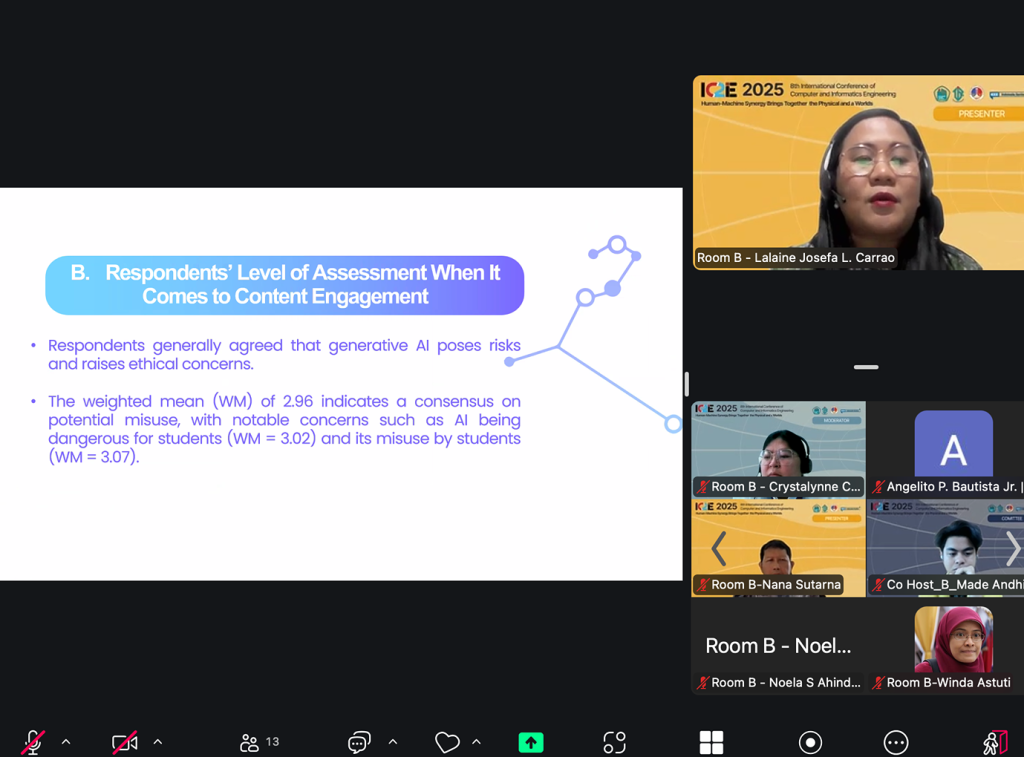The image size is (1024, 757).
Task: Open the participants list showing 13
Action: 259,742
